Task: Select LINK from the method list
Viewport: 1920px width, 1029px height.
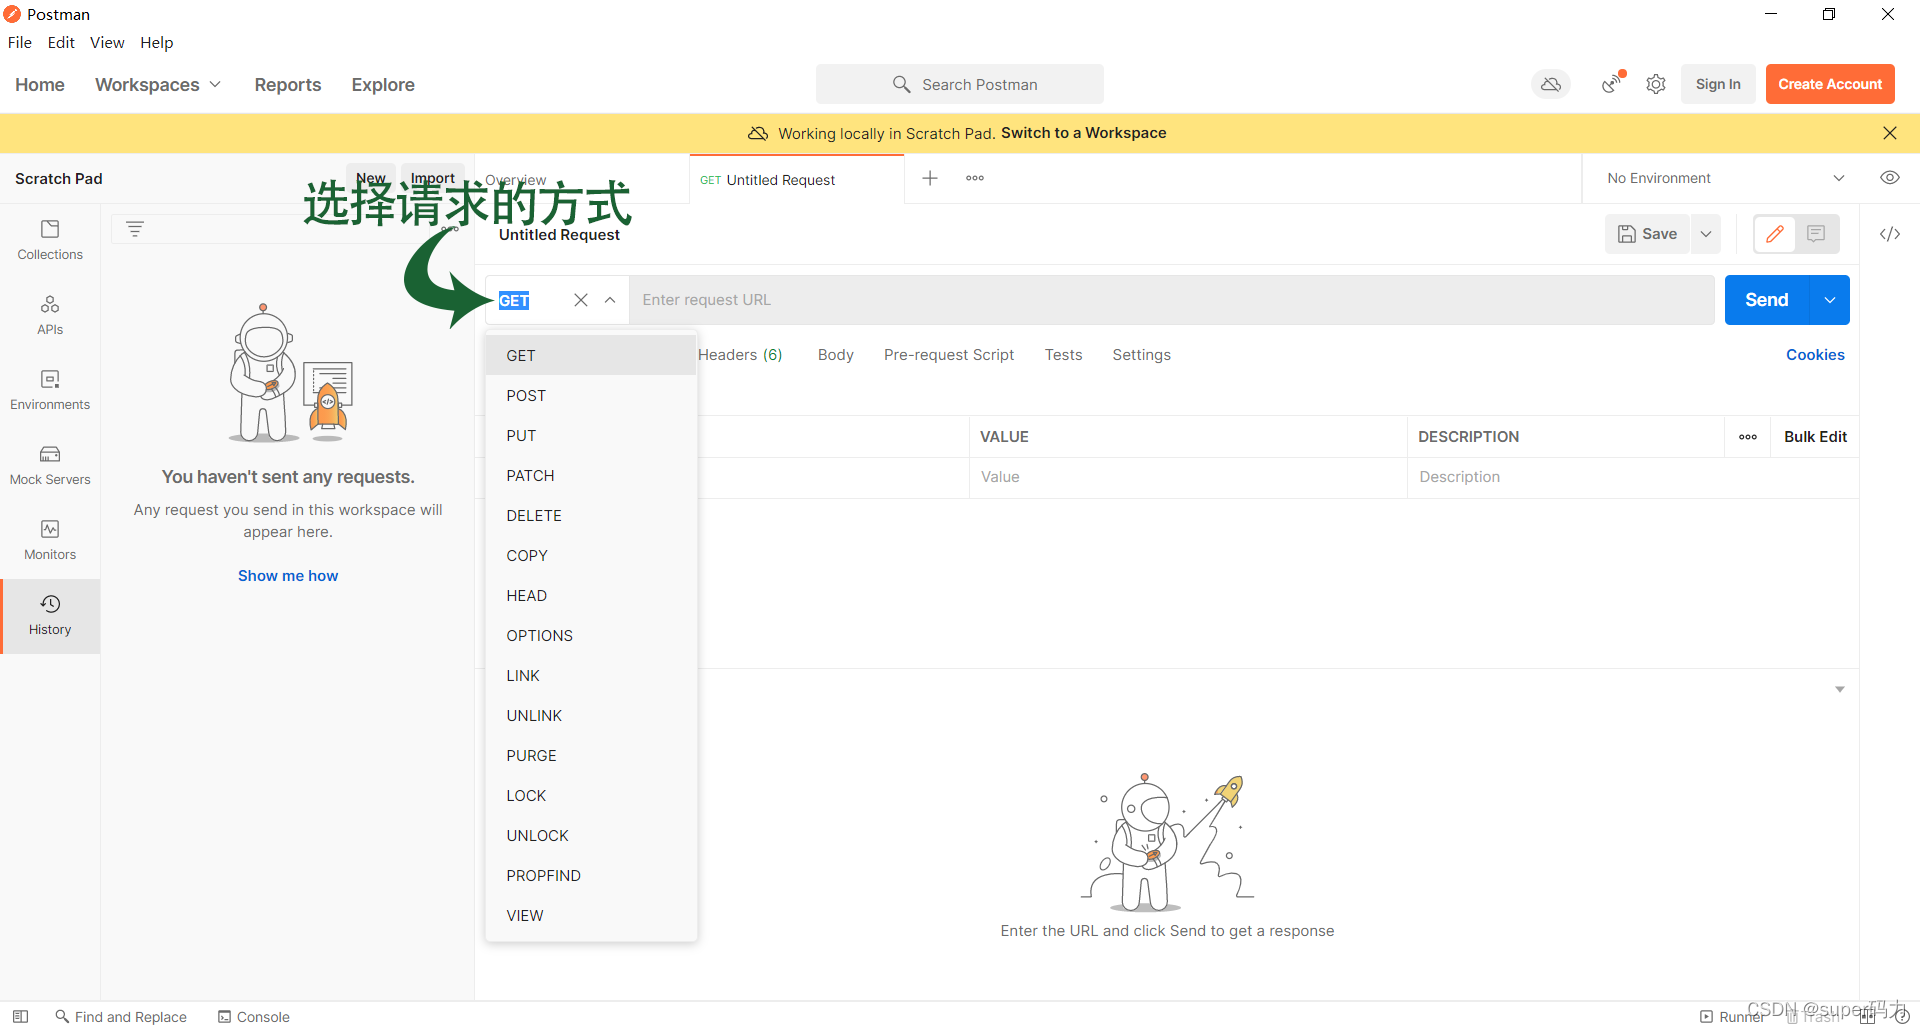Action: click(591, 676)
